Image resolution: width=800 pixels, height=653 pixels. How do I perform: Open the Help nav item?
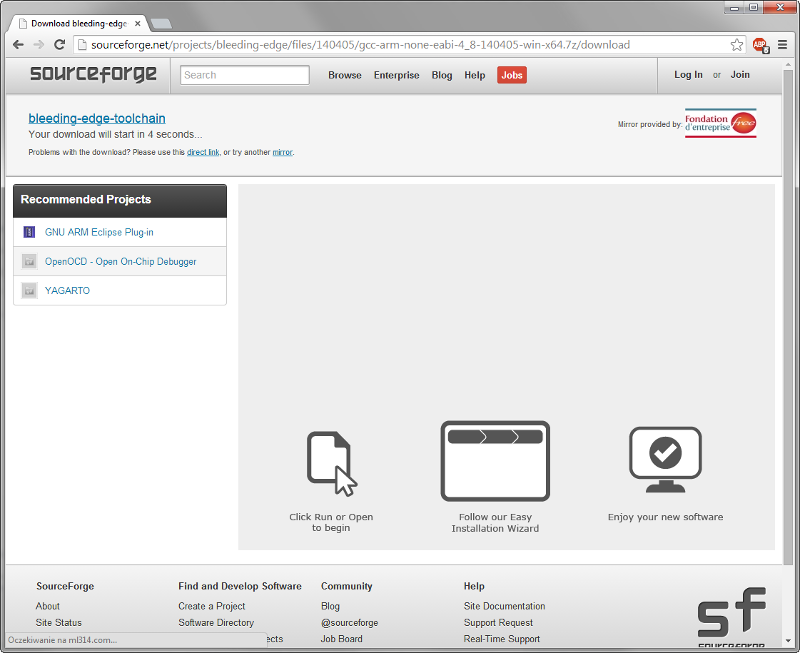[474, 75]
